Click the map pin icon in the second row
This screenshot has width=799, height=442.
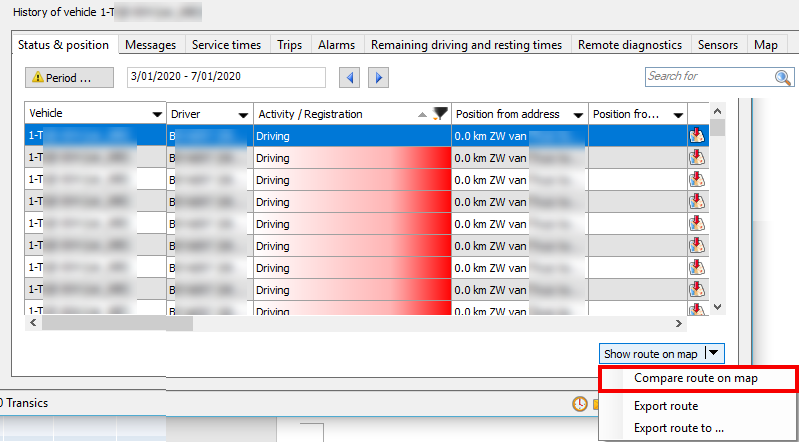(x=697, y=157)
